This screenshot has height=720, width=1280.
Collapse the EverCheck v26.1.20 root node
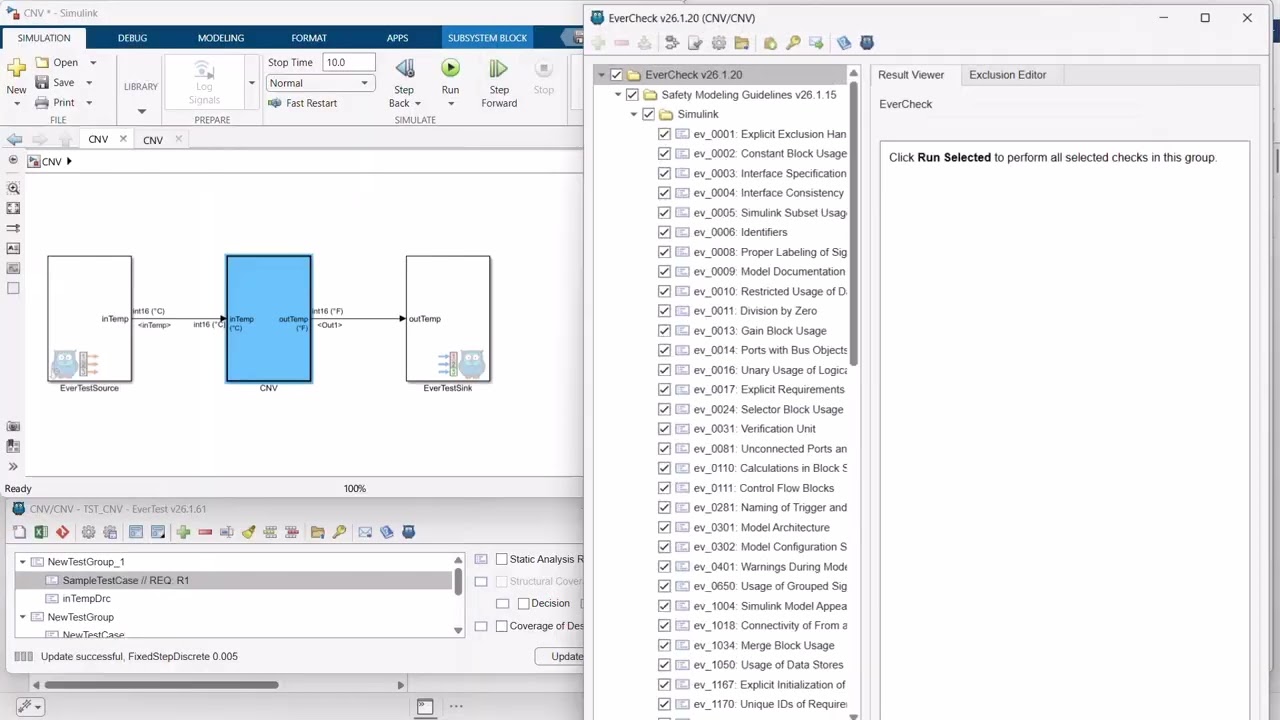coord(601,75)
